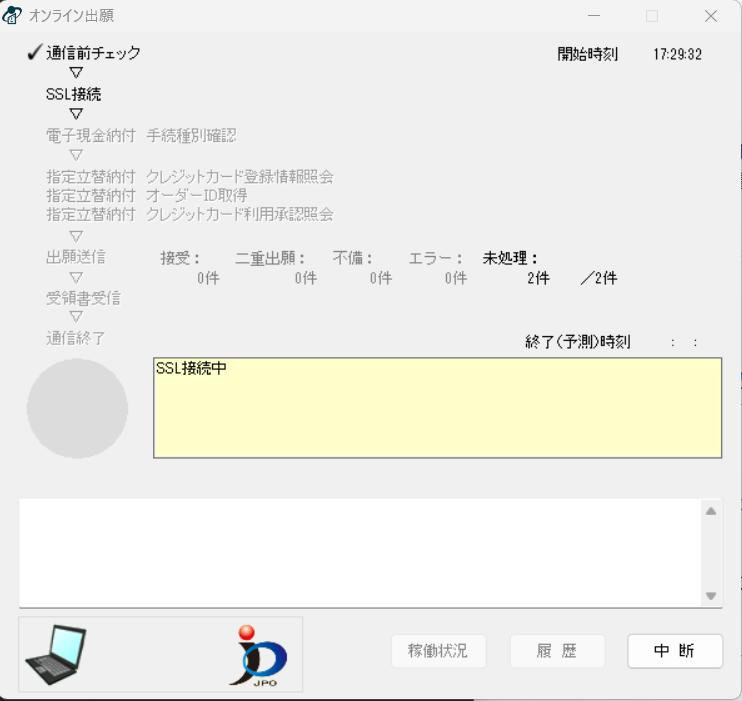
Task: Click the laptop computer icon
Action: point(56,654)
